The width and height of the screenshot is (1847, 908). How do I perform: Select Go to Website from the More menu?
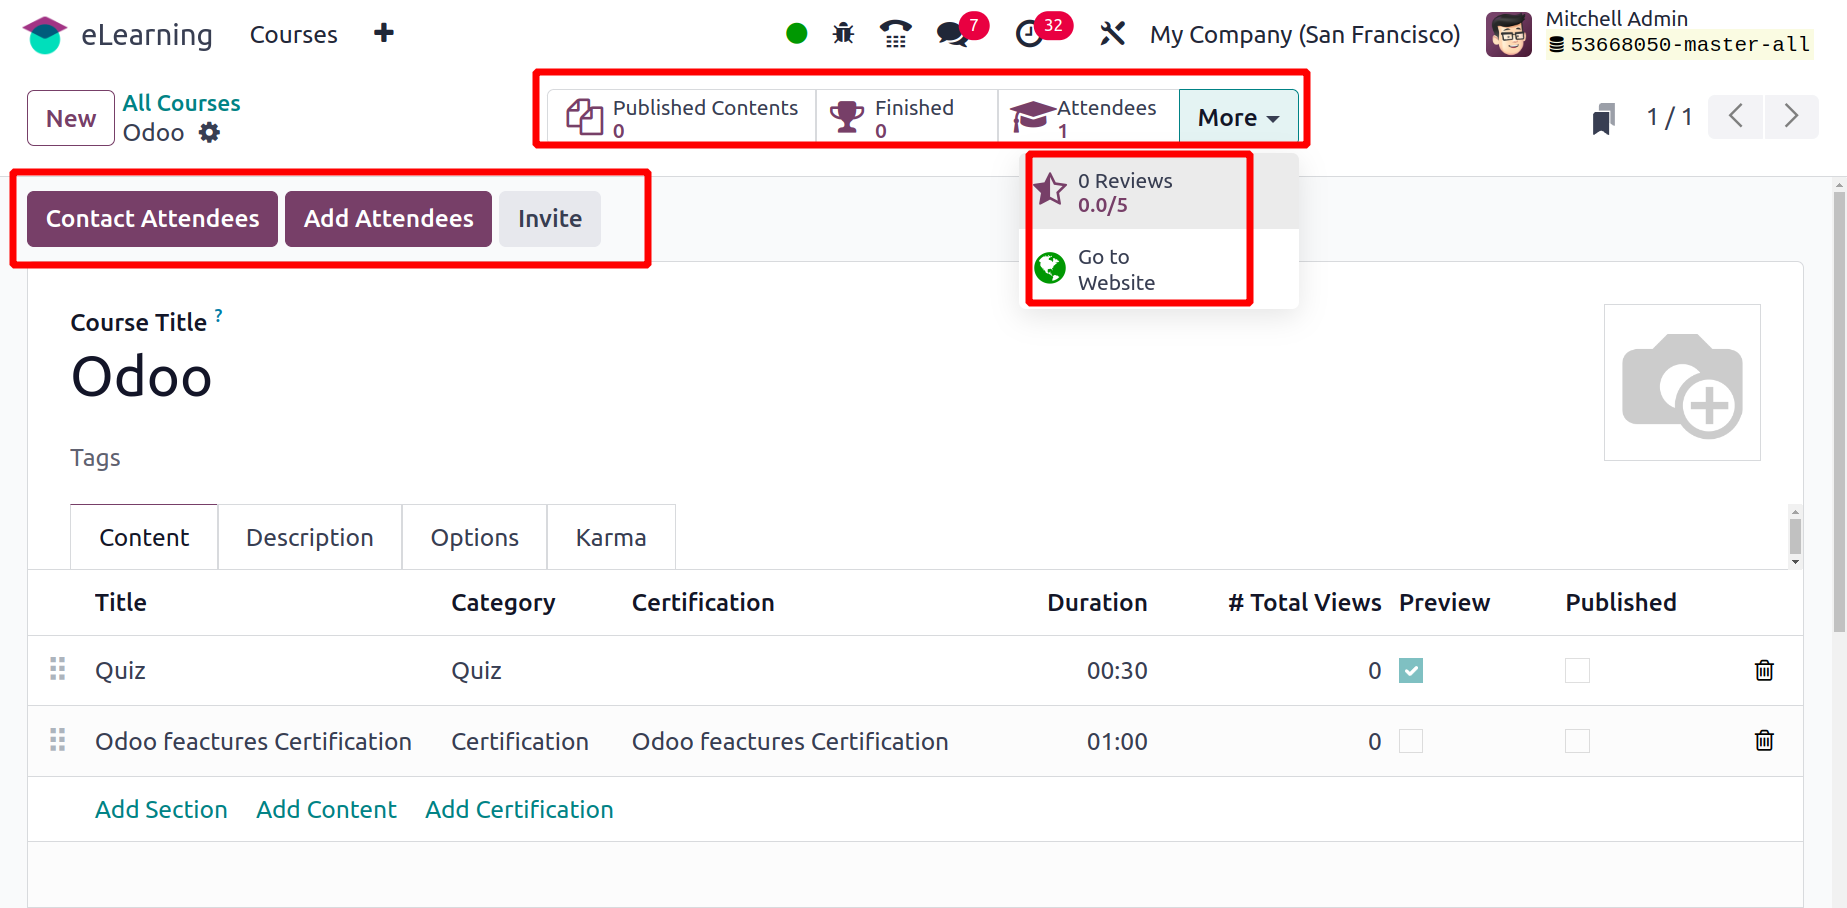(1116, 270)
